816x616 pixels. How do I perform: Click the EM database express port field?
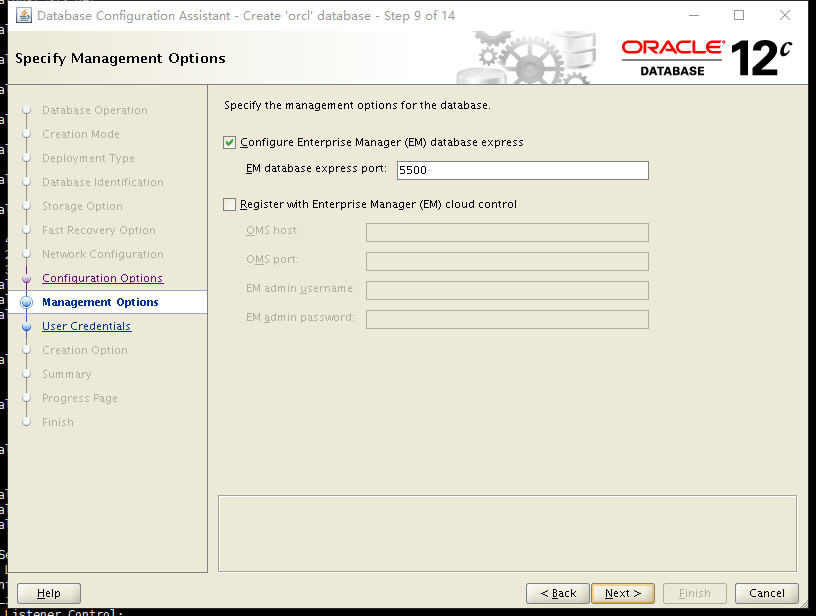coord(522,170)
